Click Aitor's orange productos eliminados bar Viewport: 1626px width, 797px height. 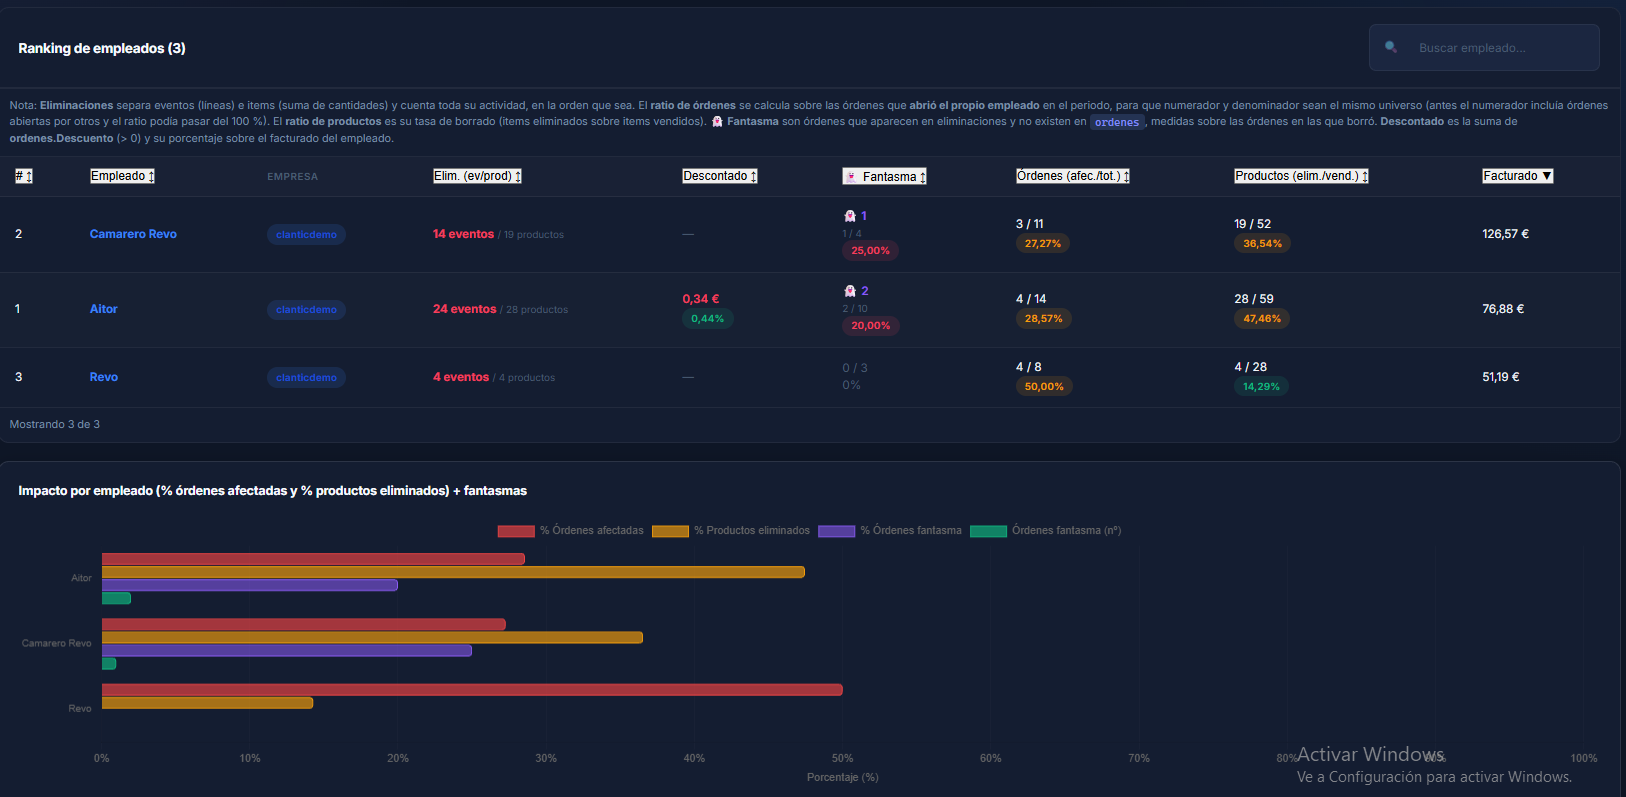(453, 572)
